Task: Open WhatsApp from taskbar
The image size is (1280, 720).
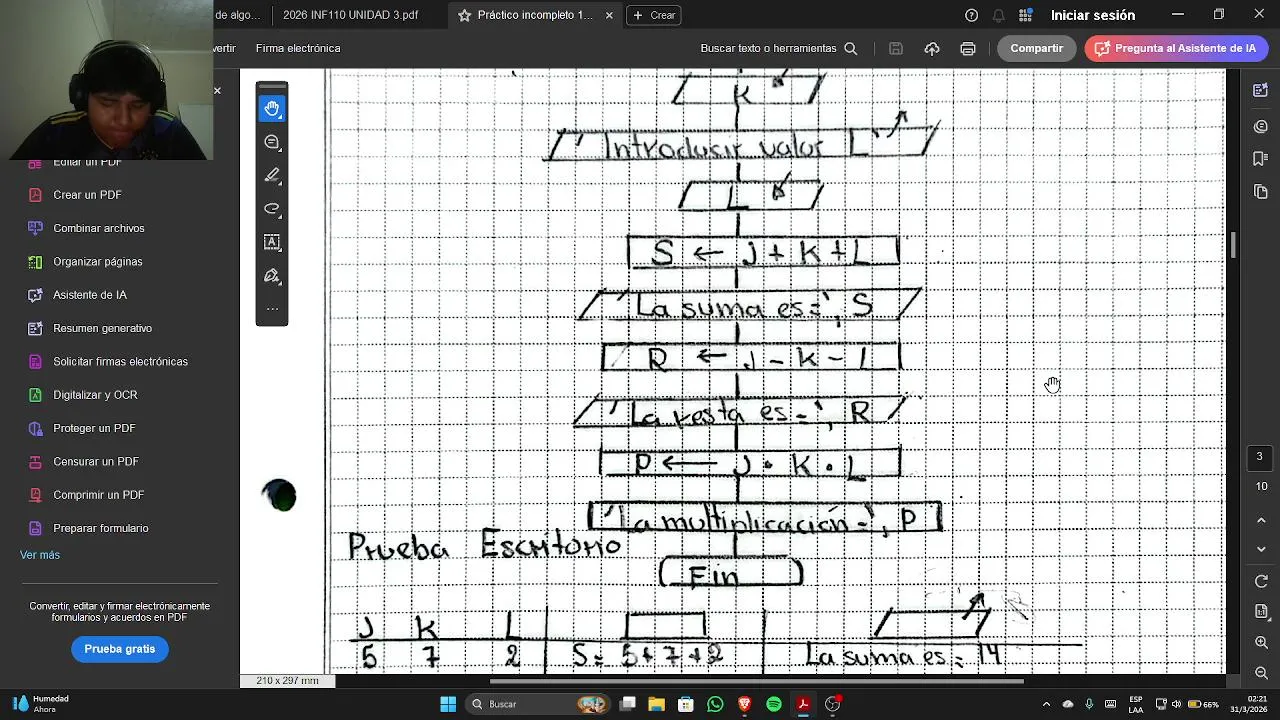Action: [x=715, y=704]
